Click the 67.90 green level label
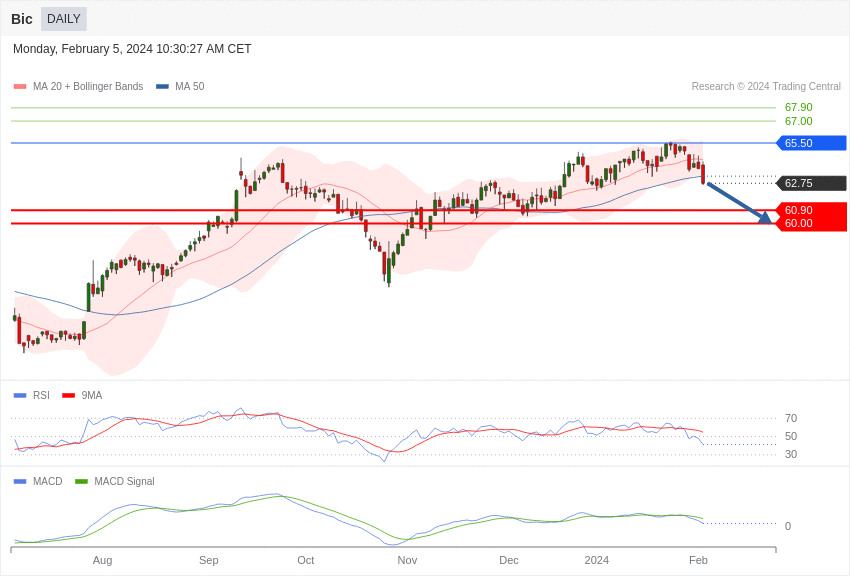The height and width of the screenshot is (576, 850). 798,107
